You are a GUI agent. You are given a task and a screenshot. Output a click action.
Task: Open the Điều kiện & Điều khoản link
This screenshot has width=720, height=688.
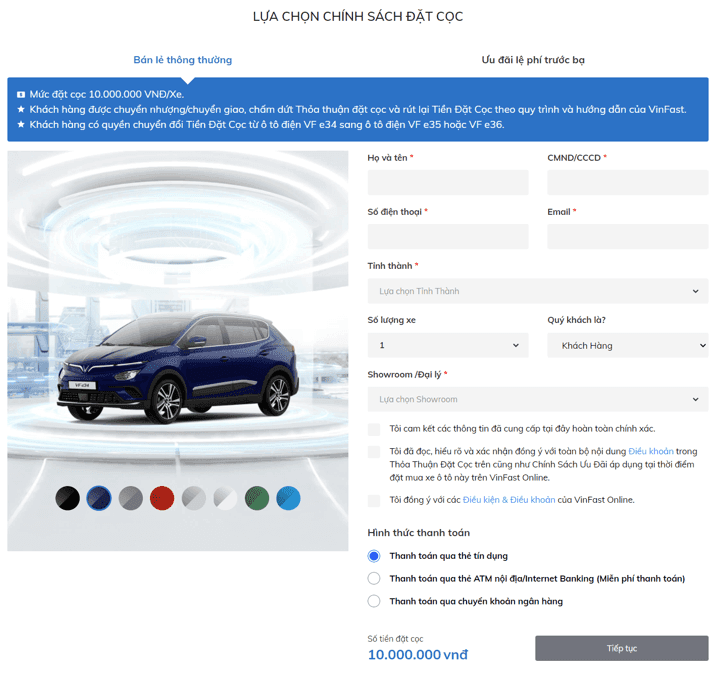(509, 500)
